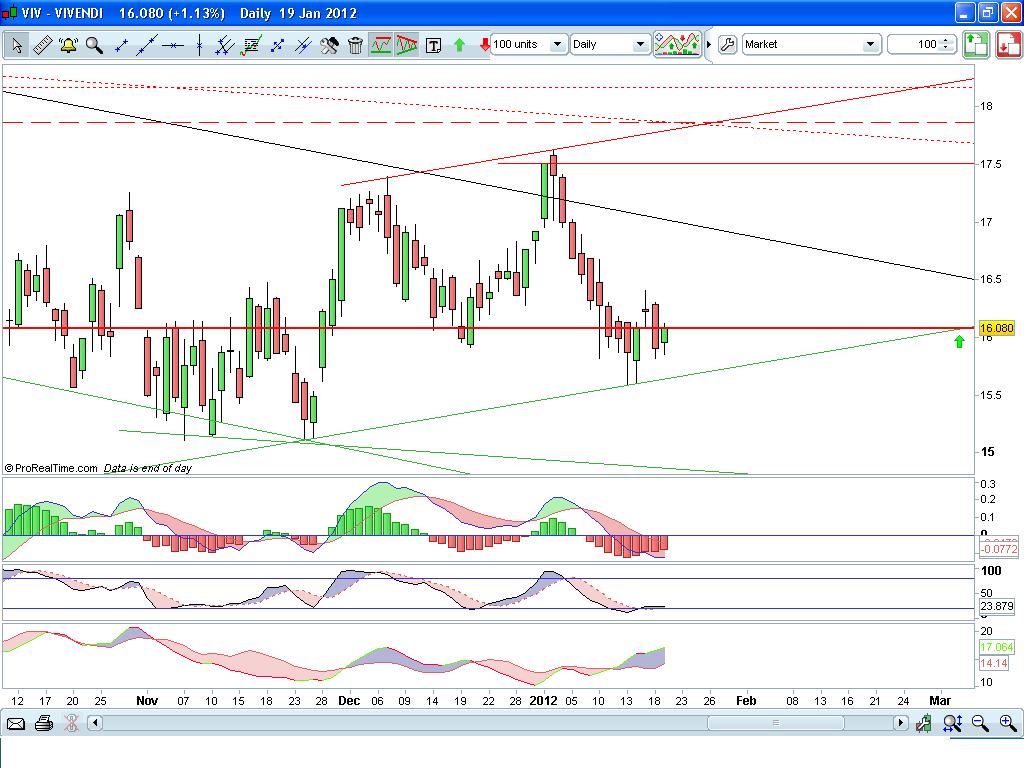Screen dimensions: 1024x768
Task: Click the MACD value label -0.0772
Action: click(999, 549)
